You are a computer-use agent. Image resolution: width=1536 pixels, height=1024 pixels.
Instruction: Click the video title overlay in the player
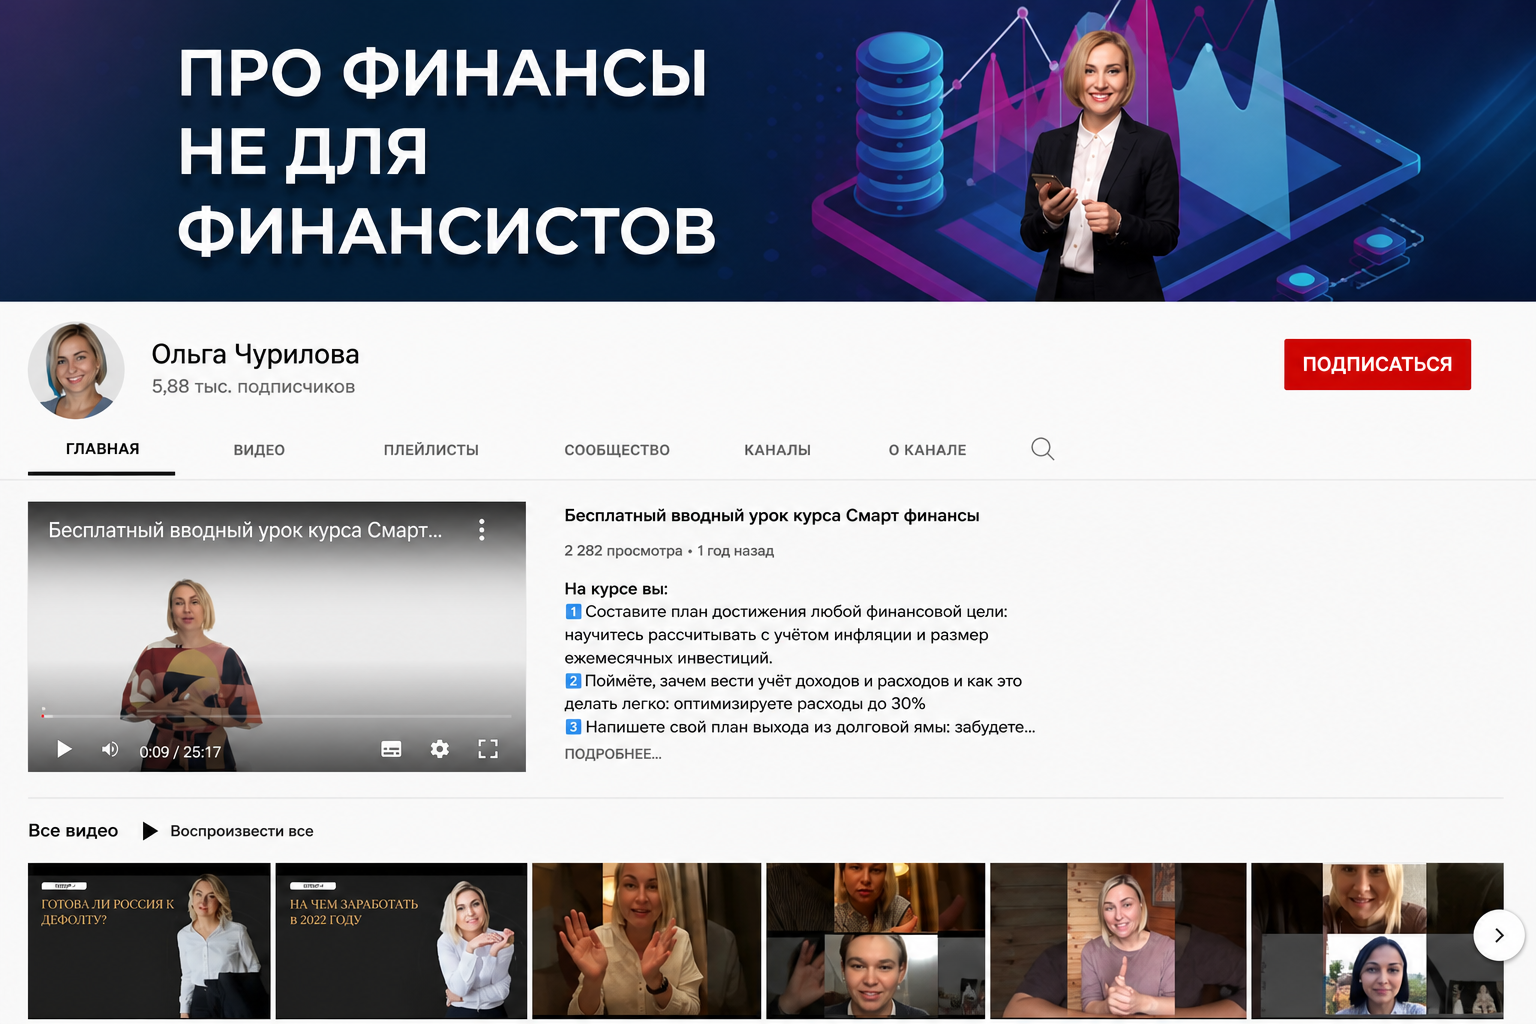coord(245,530)
